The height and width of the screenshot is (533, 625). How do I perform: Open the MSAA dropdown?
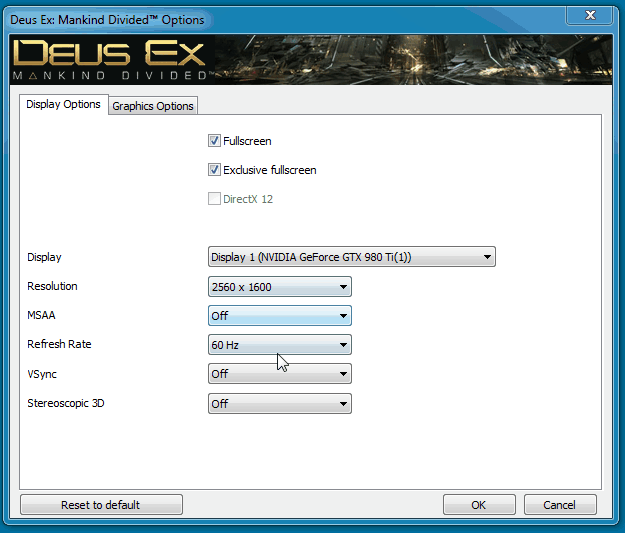[280, 316]
